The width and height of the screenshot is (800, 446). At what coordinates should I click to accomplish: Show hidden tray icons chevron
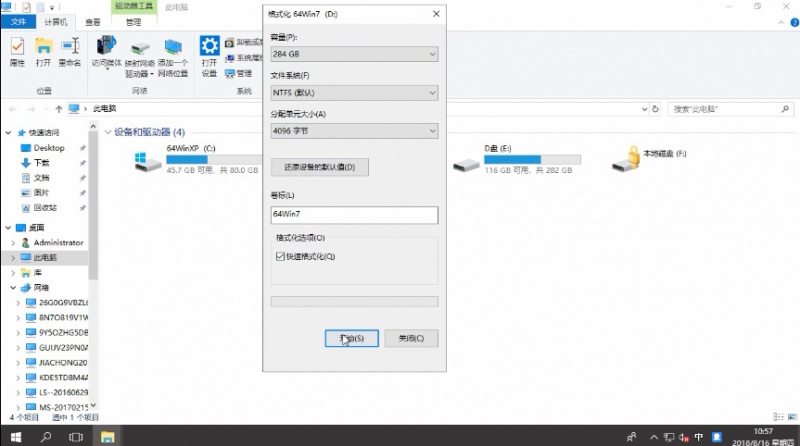[x=654, y=437]
